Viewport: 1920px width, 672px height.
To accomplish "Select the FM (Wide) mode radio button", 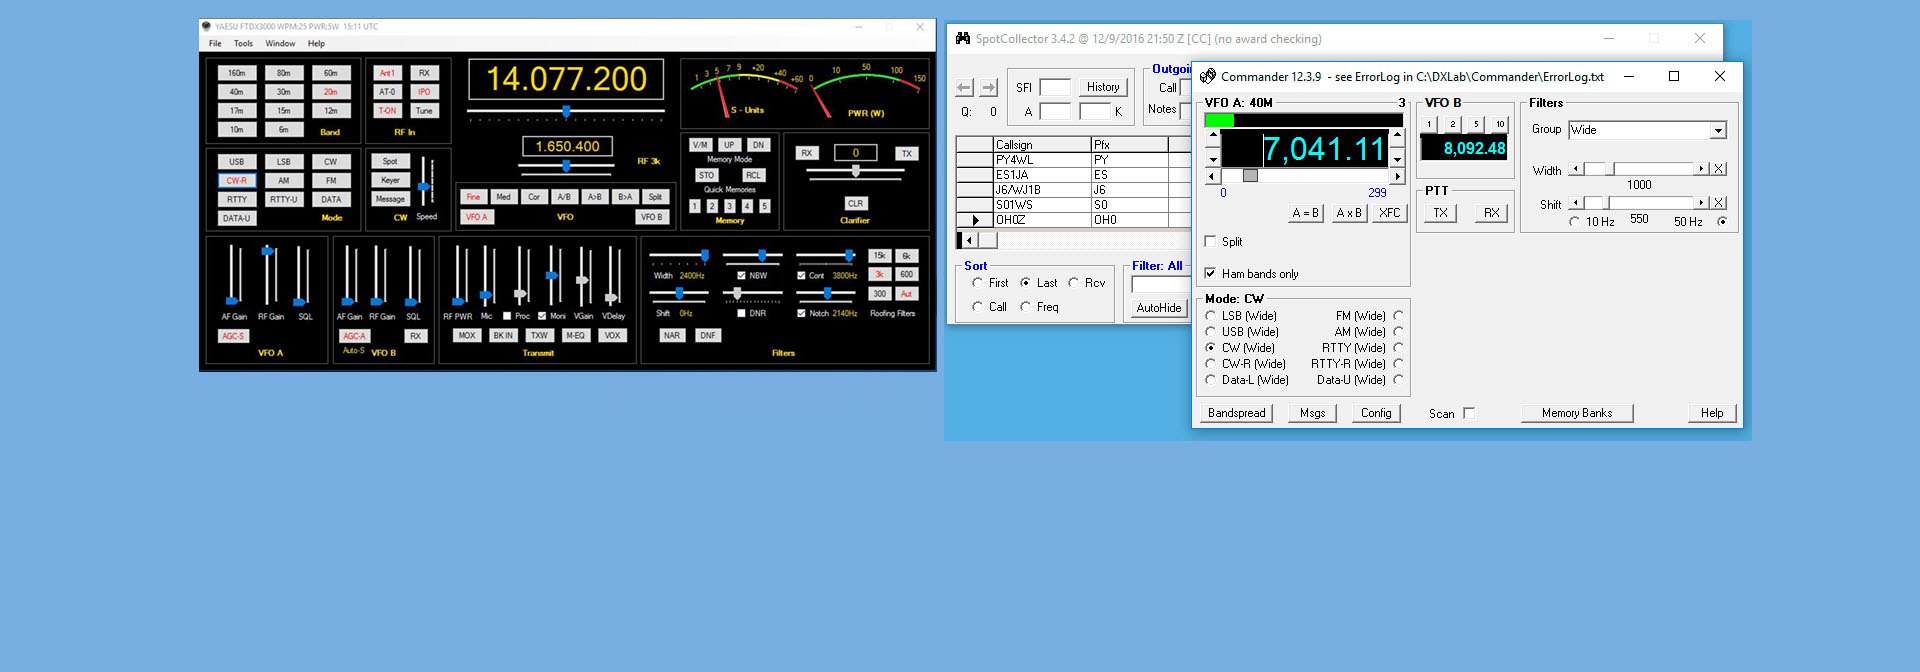I will pos(1398,316).
